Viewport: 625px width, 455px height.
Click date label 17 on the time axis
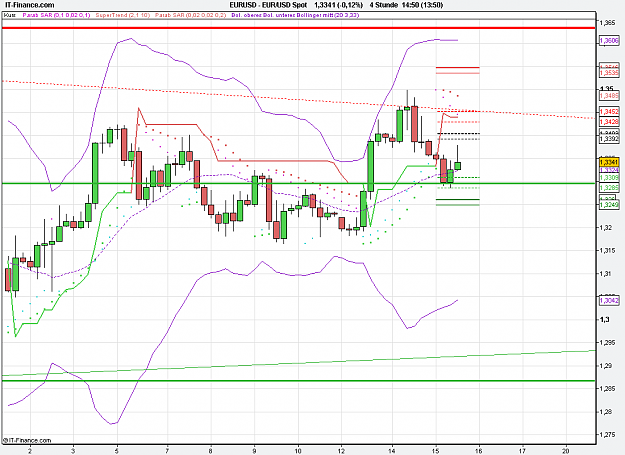click(522, 451)
